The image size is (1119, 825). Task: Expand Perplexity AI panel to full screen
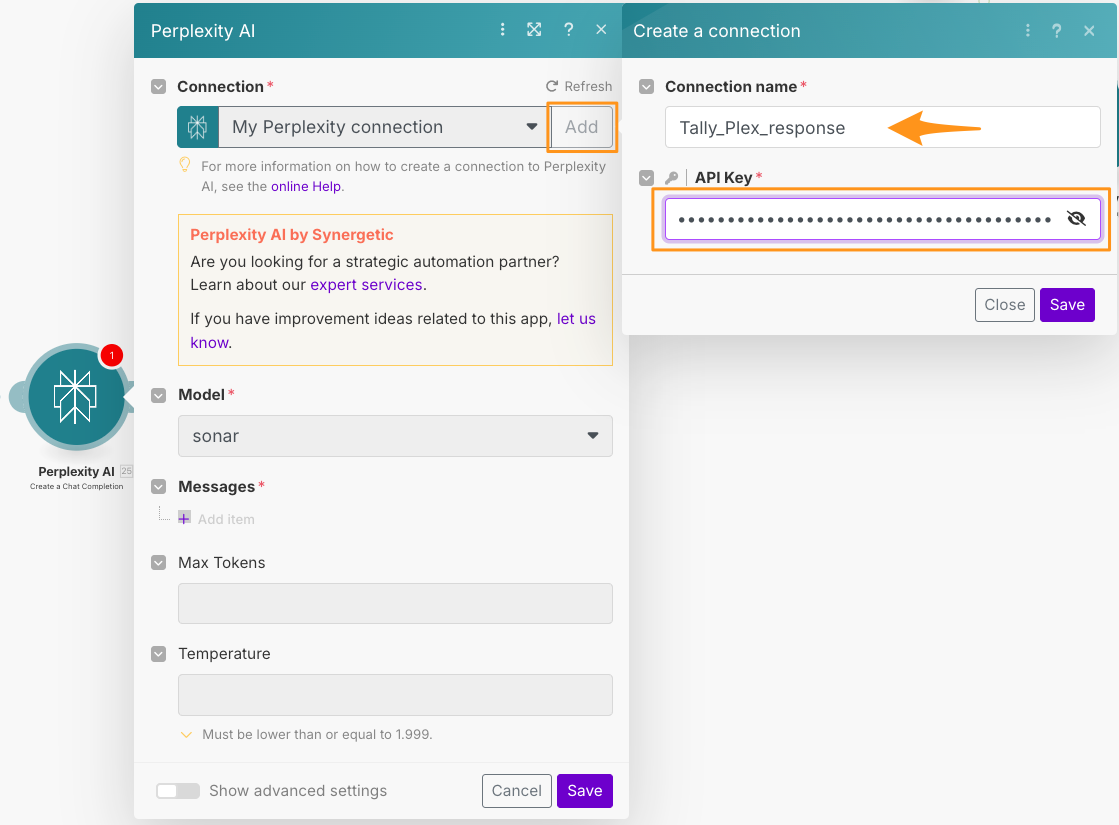click(534, 29)
